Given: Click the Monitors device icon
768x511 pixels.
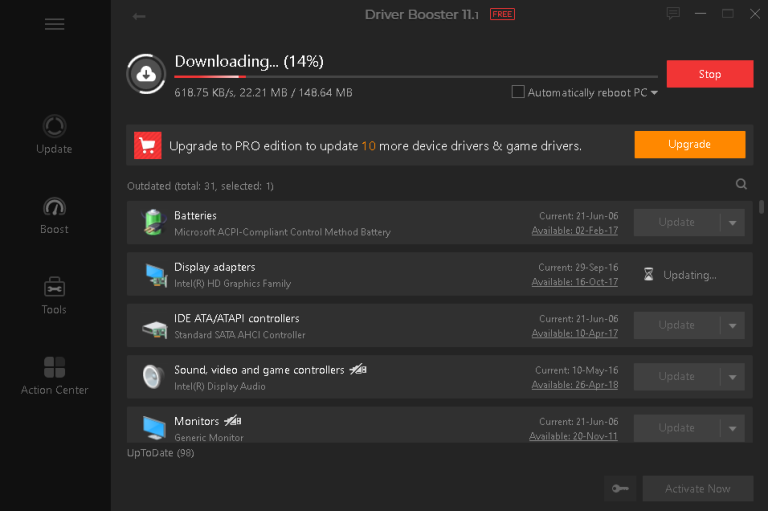Looking at the screenshot, I should [154, 428].
